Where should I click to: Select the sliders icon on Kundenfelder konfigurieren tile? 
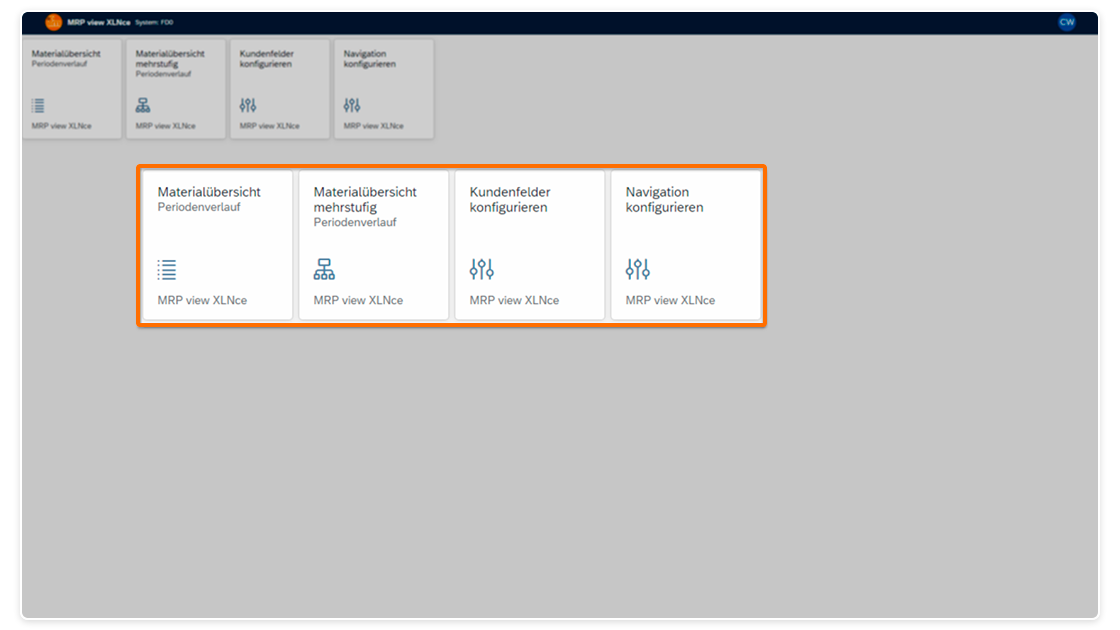point(481,267)
